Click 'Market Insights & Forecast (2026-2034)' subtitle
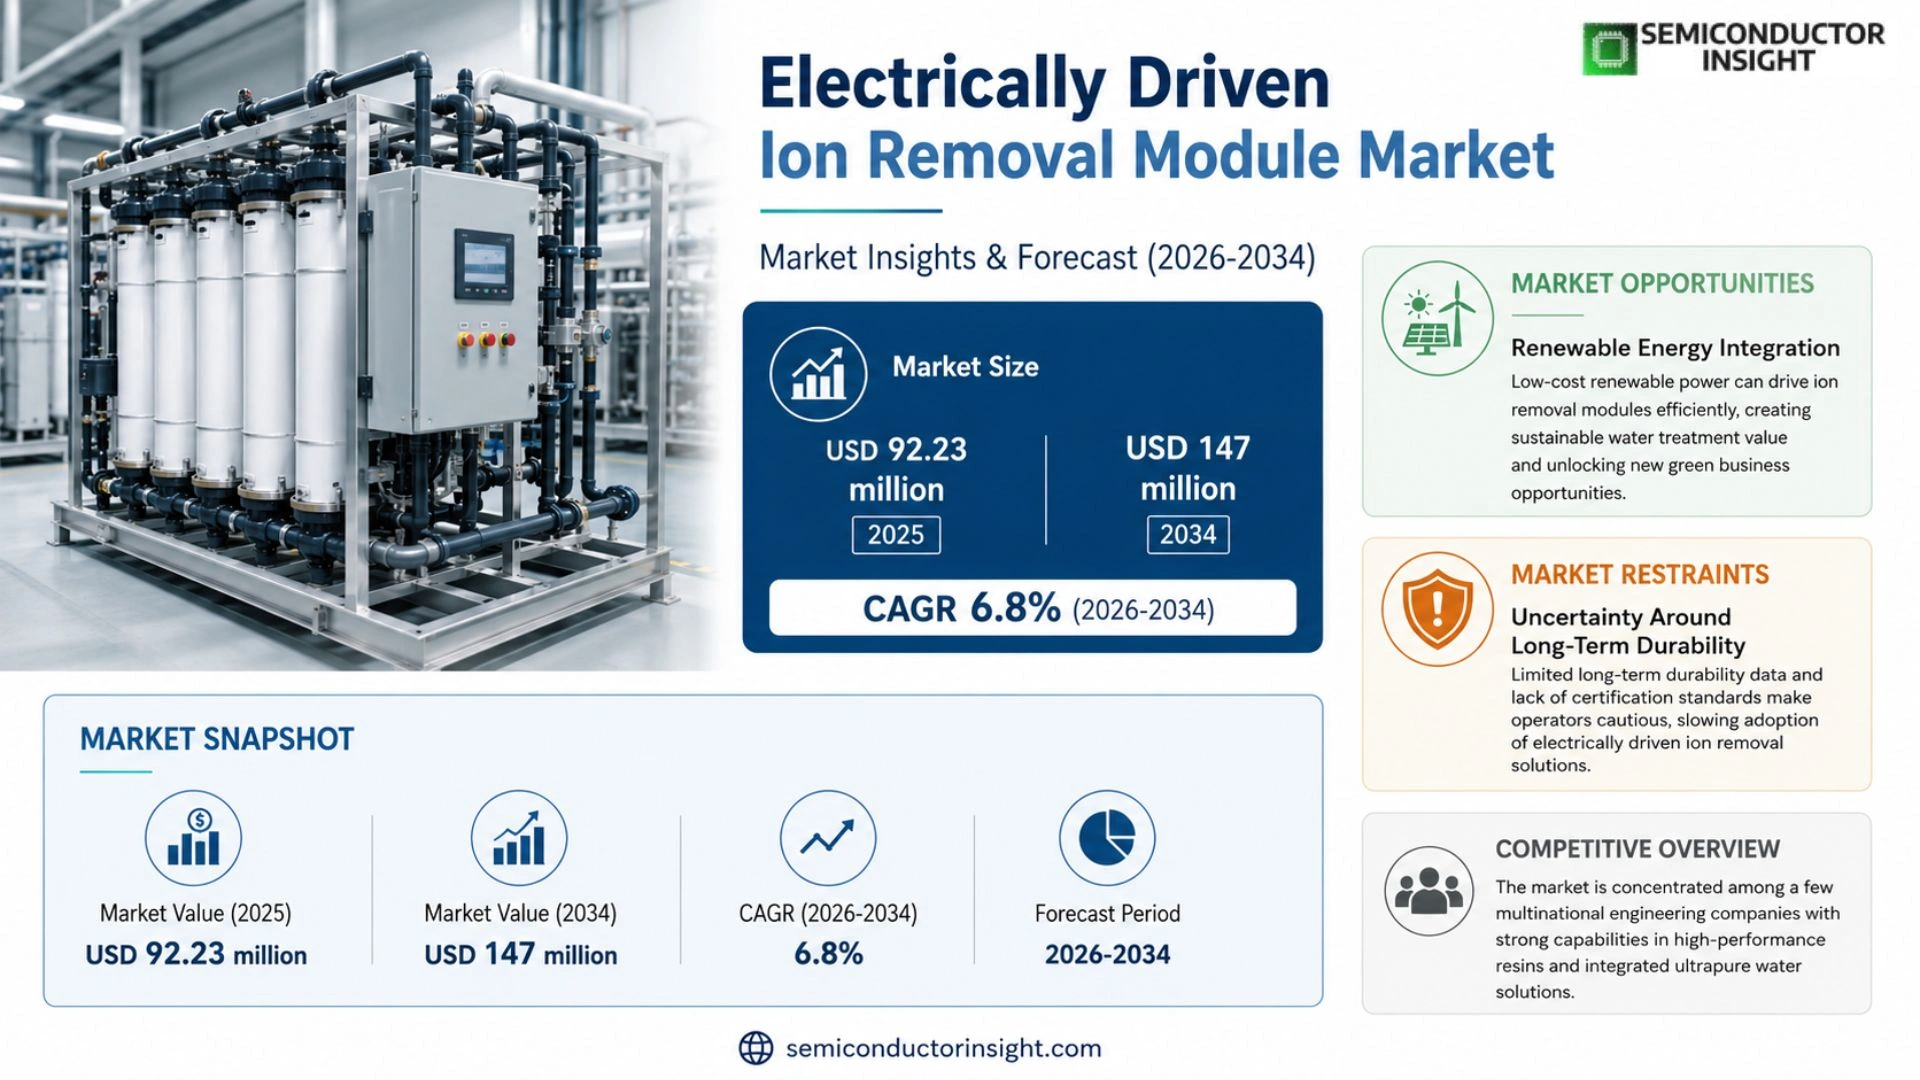The width and height of the screenshot is (1920, 1080). [1037, 258]
